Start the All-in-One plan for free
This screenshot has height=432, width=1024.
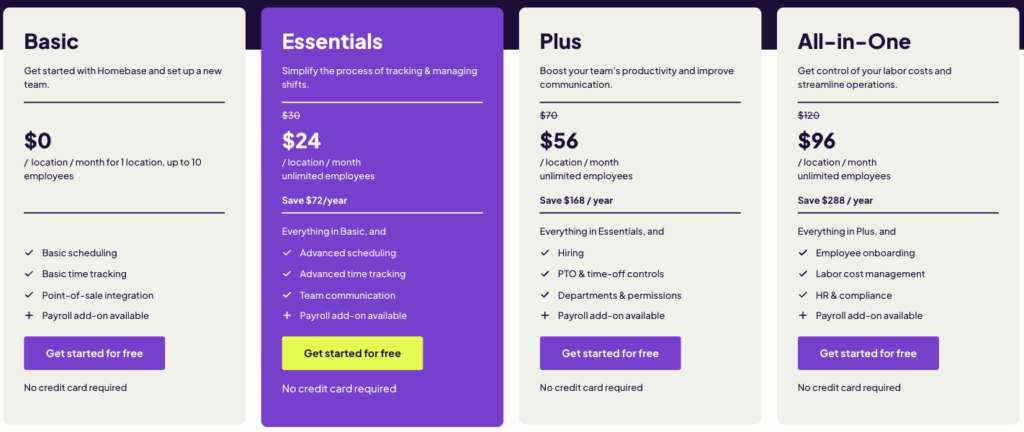(x=868, y=353)
